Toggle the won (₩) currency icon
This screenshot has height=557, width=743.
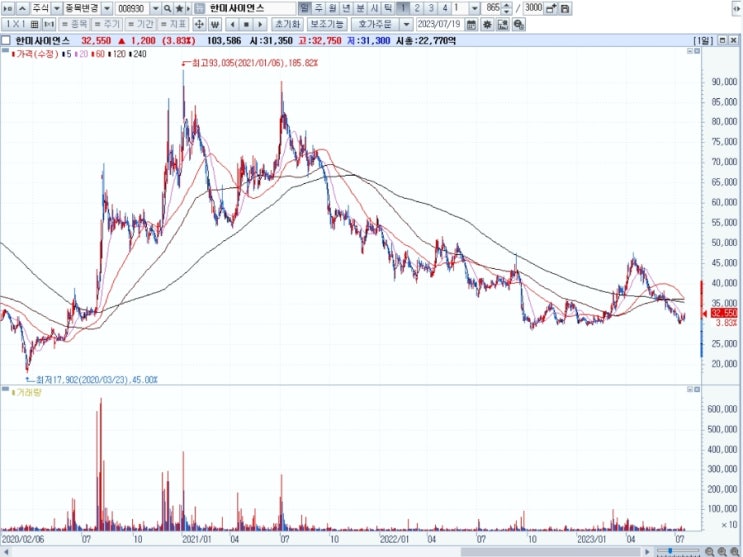pos(215,24)
